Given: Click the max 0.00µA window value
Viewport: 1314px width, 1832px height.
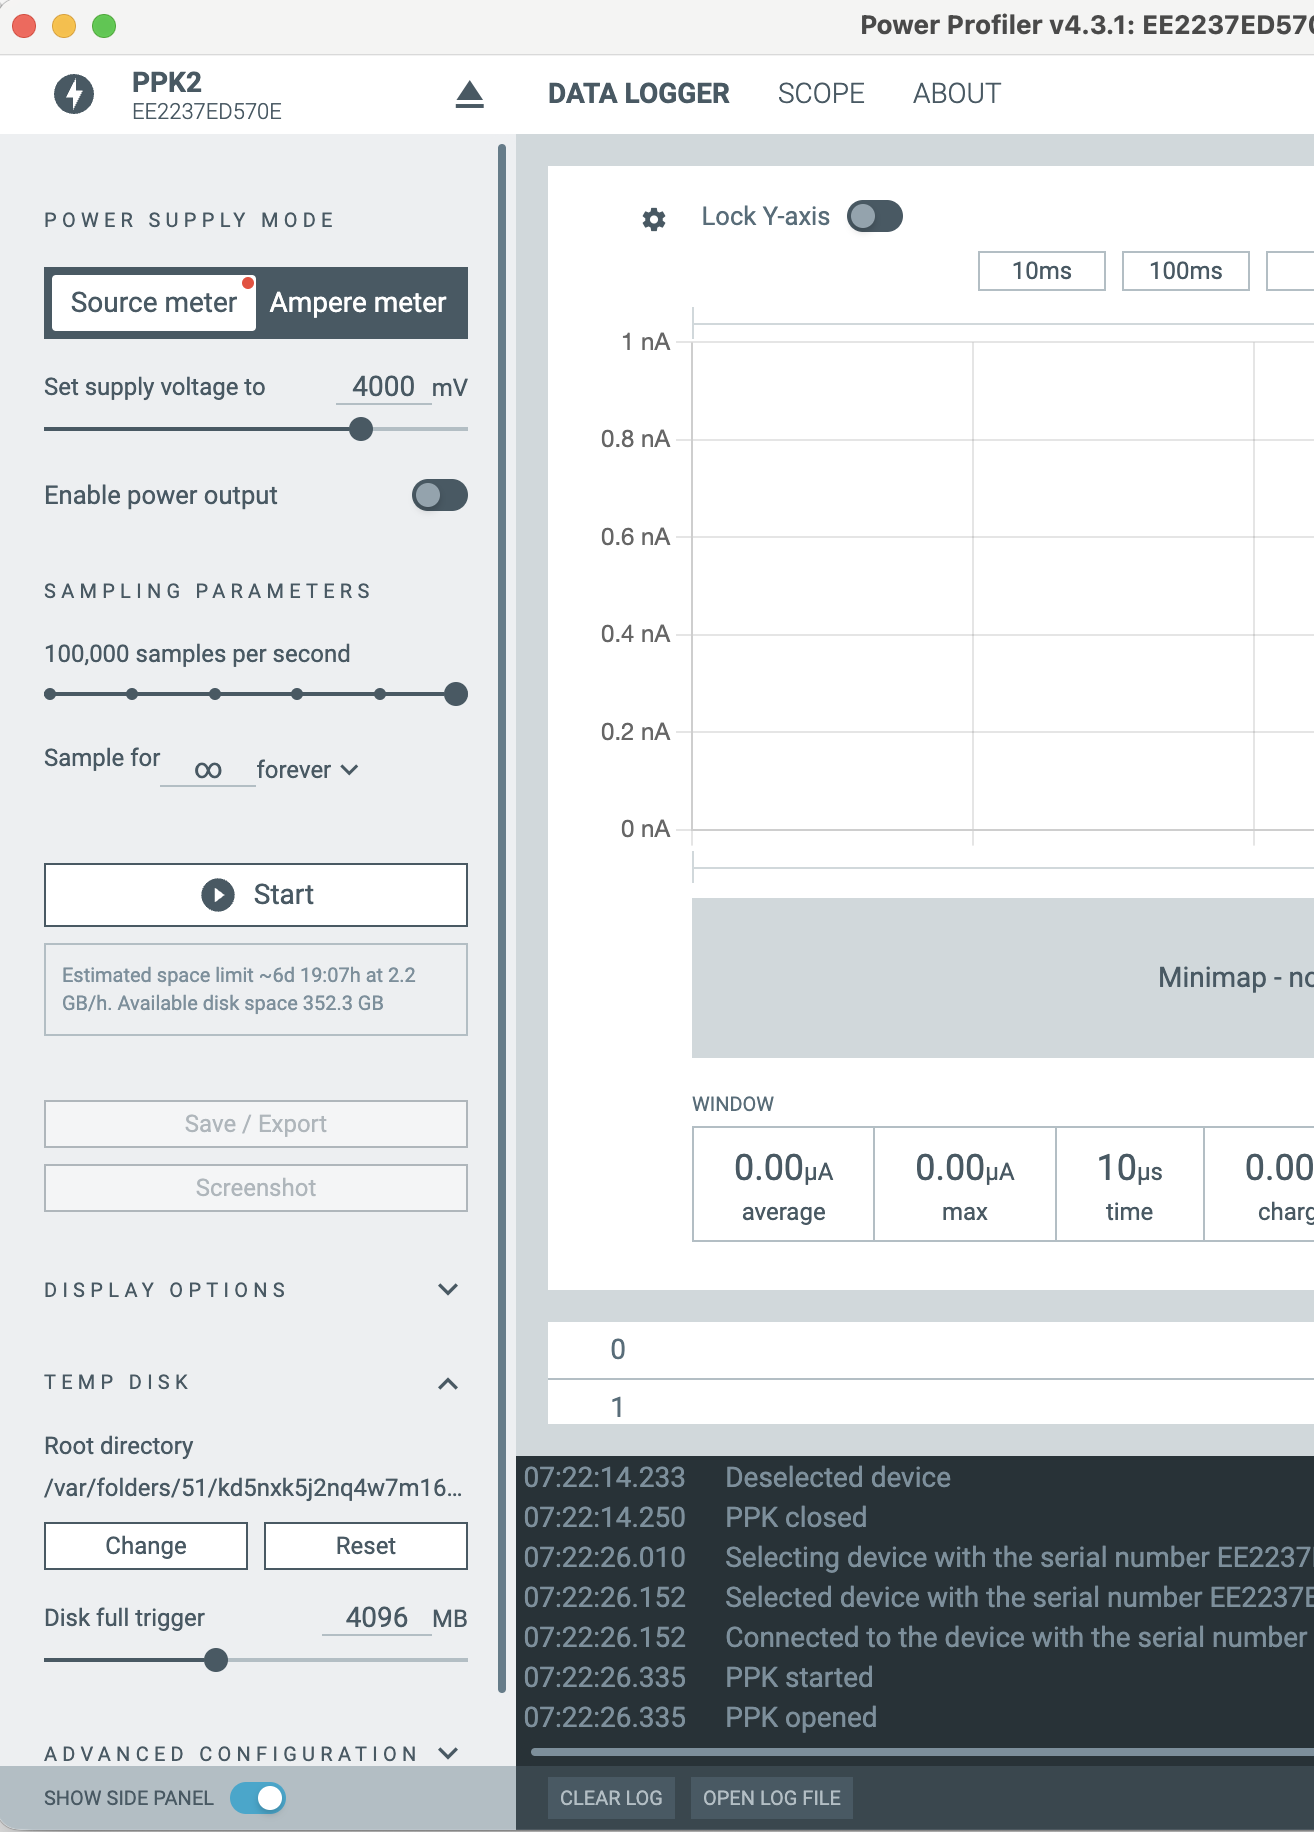Looking at the screenshot, I should pyautogui.click(x=965, y=1185).
